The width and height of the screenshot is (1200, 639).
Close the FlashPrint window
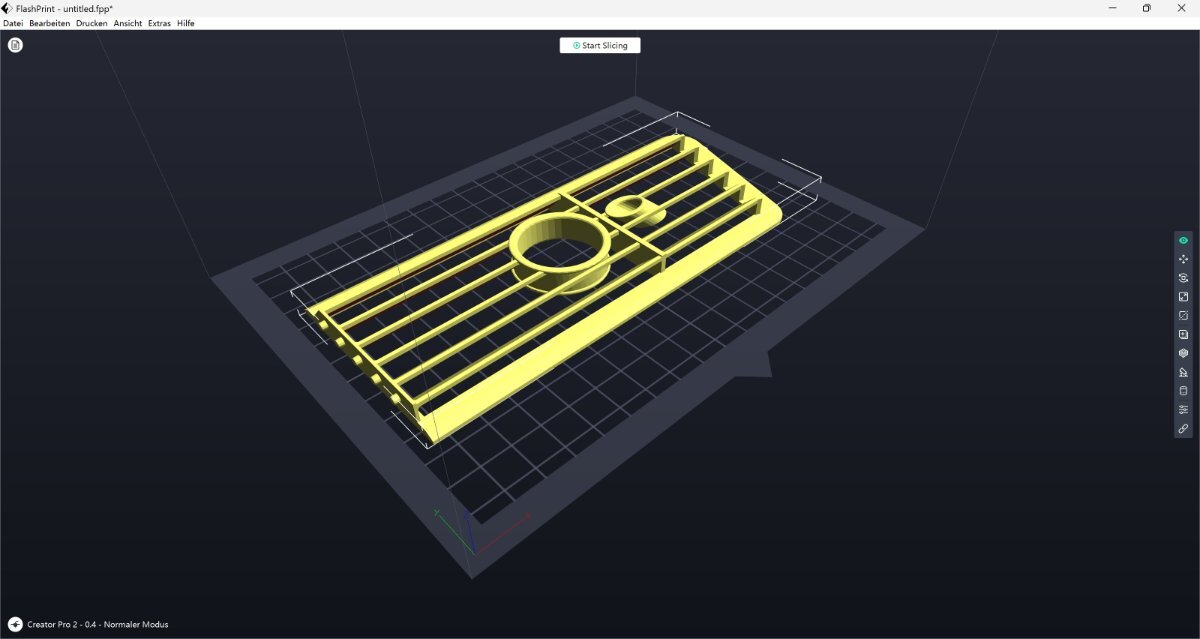click(1181, 8)
